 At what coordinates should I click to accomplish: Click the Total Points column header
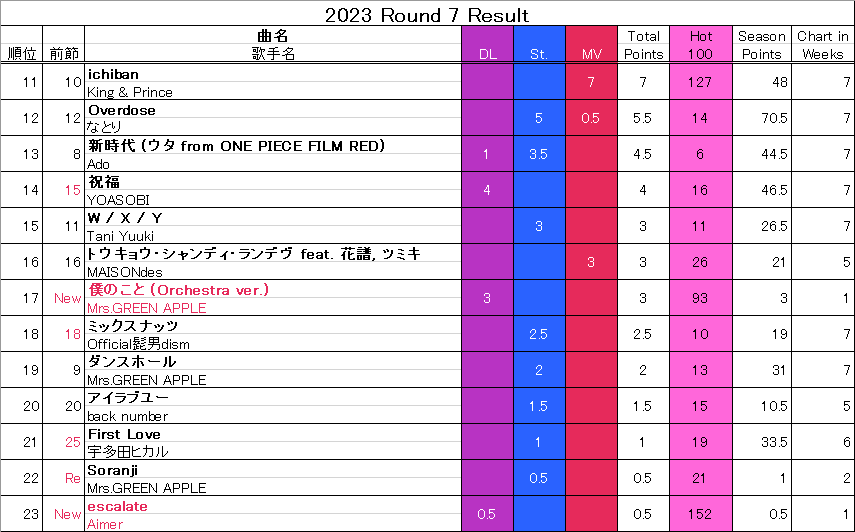click(643, 44)
